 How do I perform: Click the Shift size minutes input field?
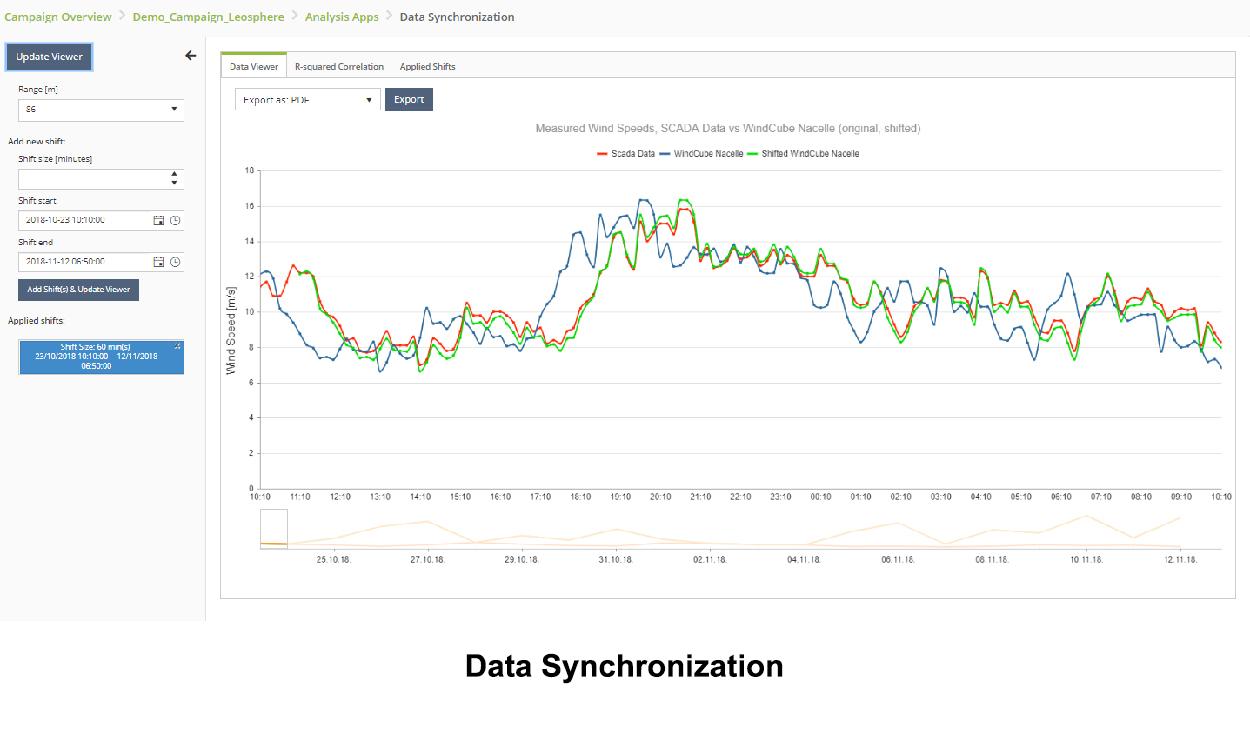92,179
